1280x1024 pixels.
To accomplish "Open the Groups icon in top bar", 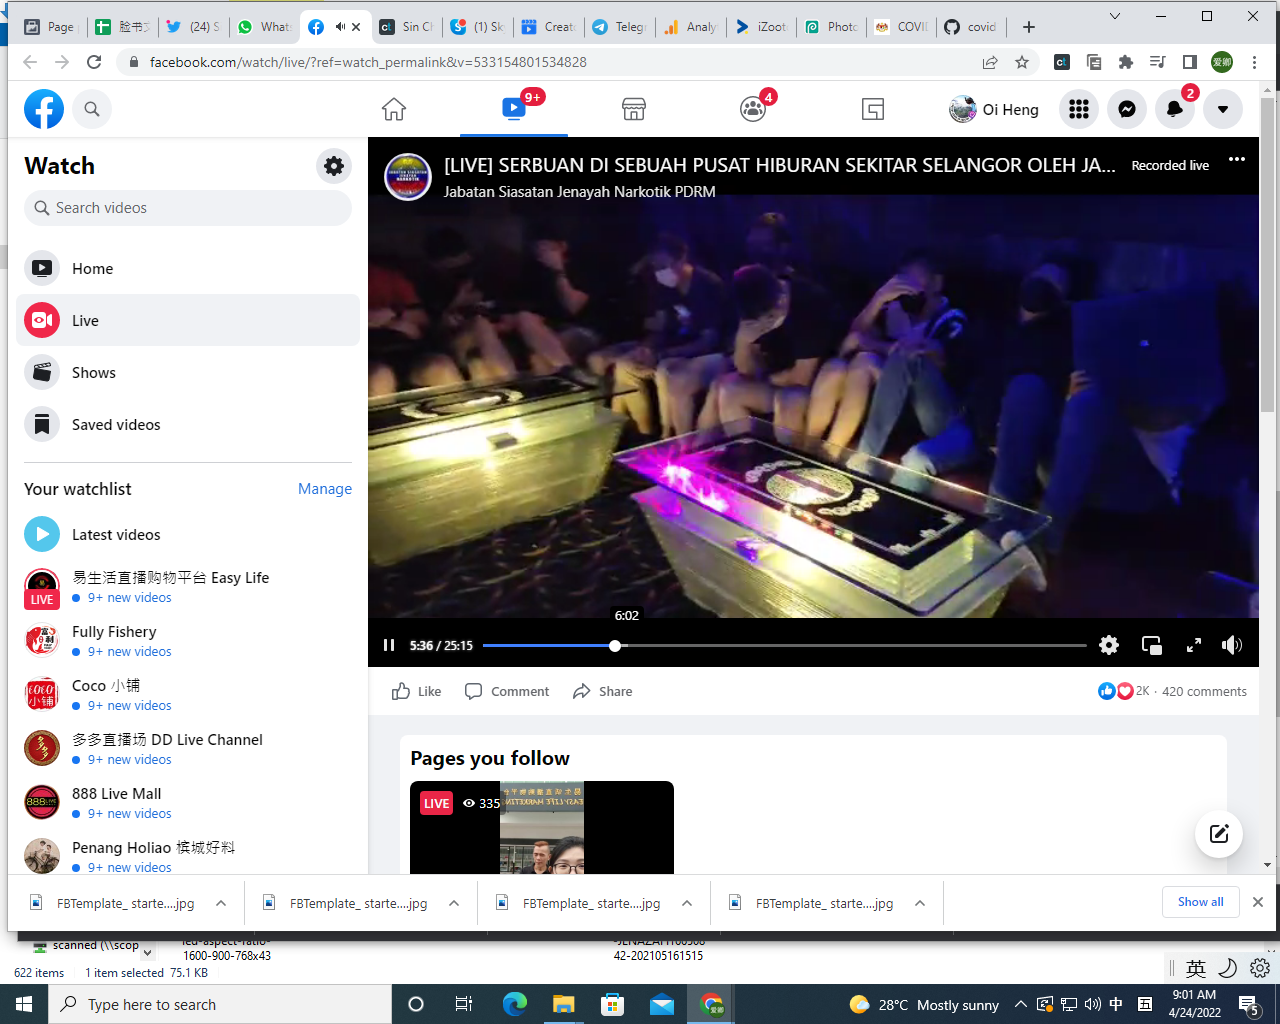I will point(753,109).
